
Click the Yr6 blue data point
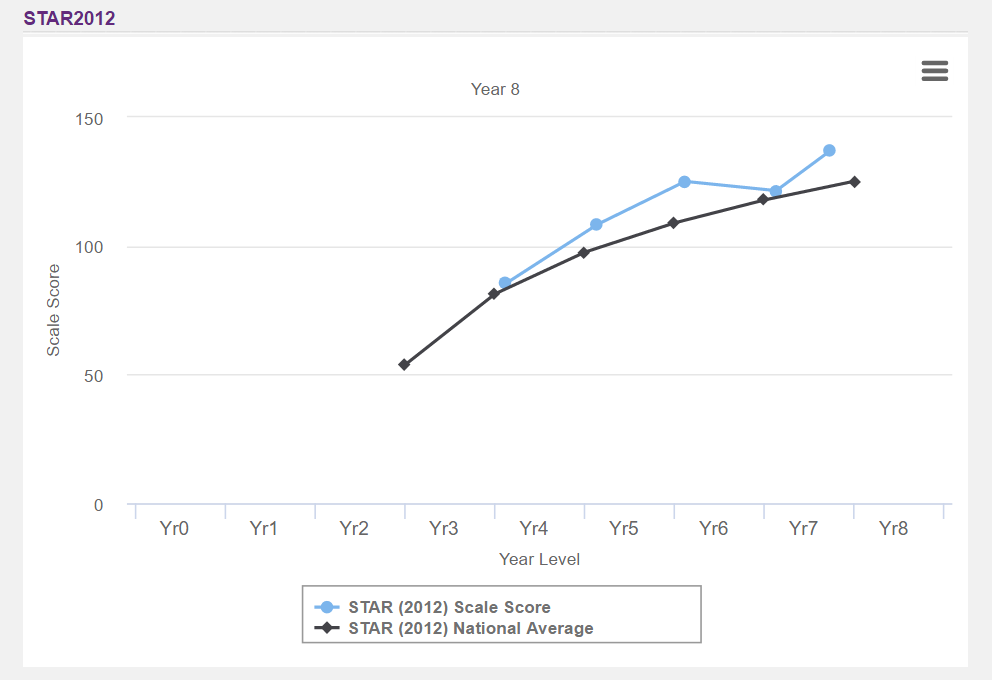pyautogui.click(x=684, y=181)
